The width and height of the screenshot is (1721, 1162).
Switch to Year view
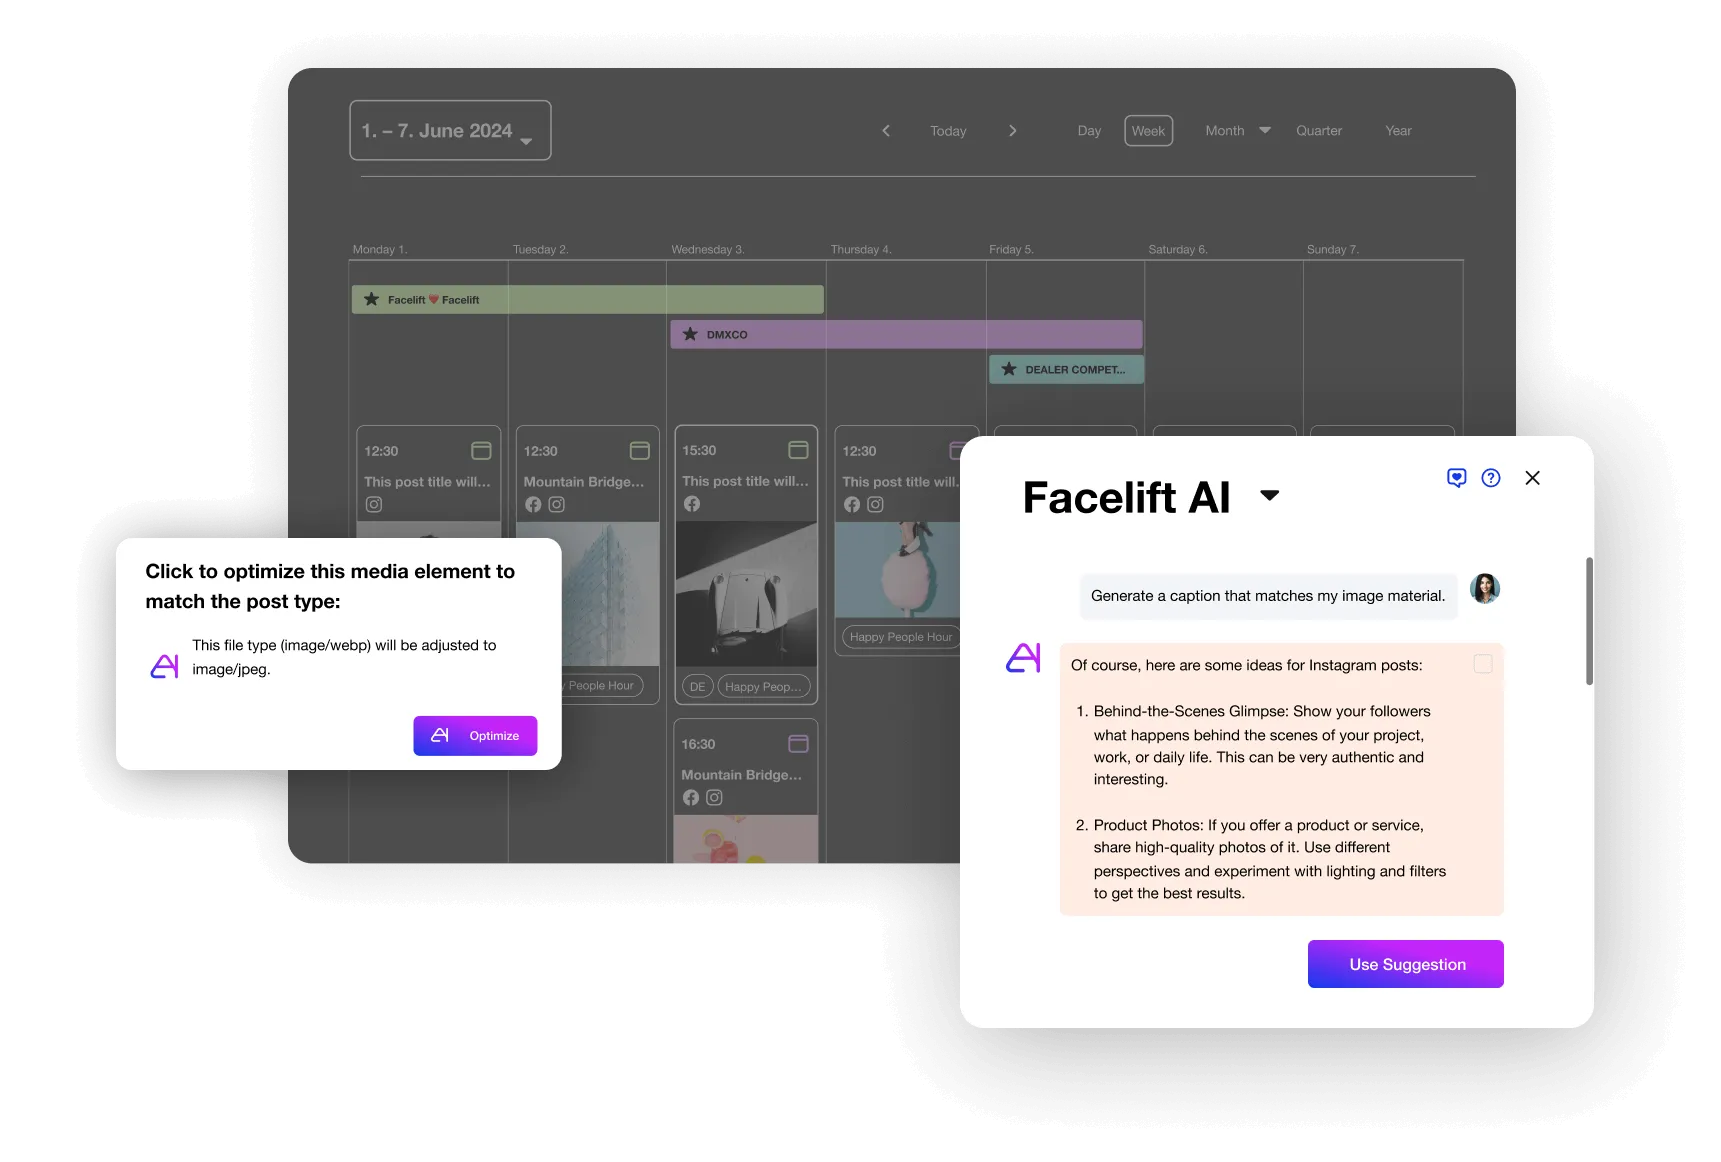1398,131
